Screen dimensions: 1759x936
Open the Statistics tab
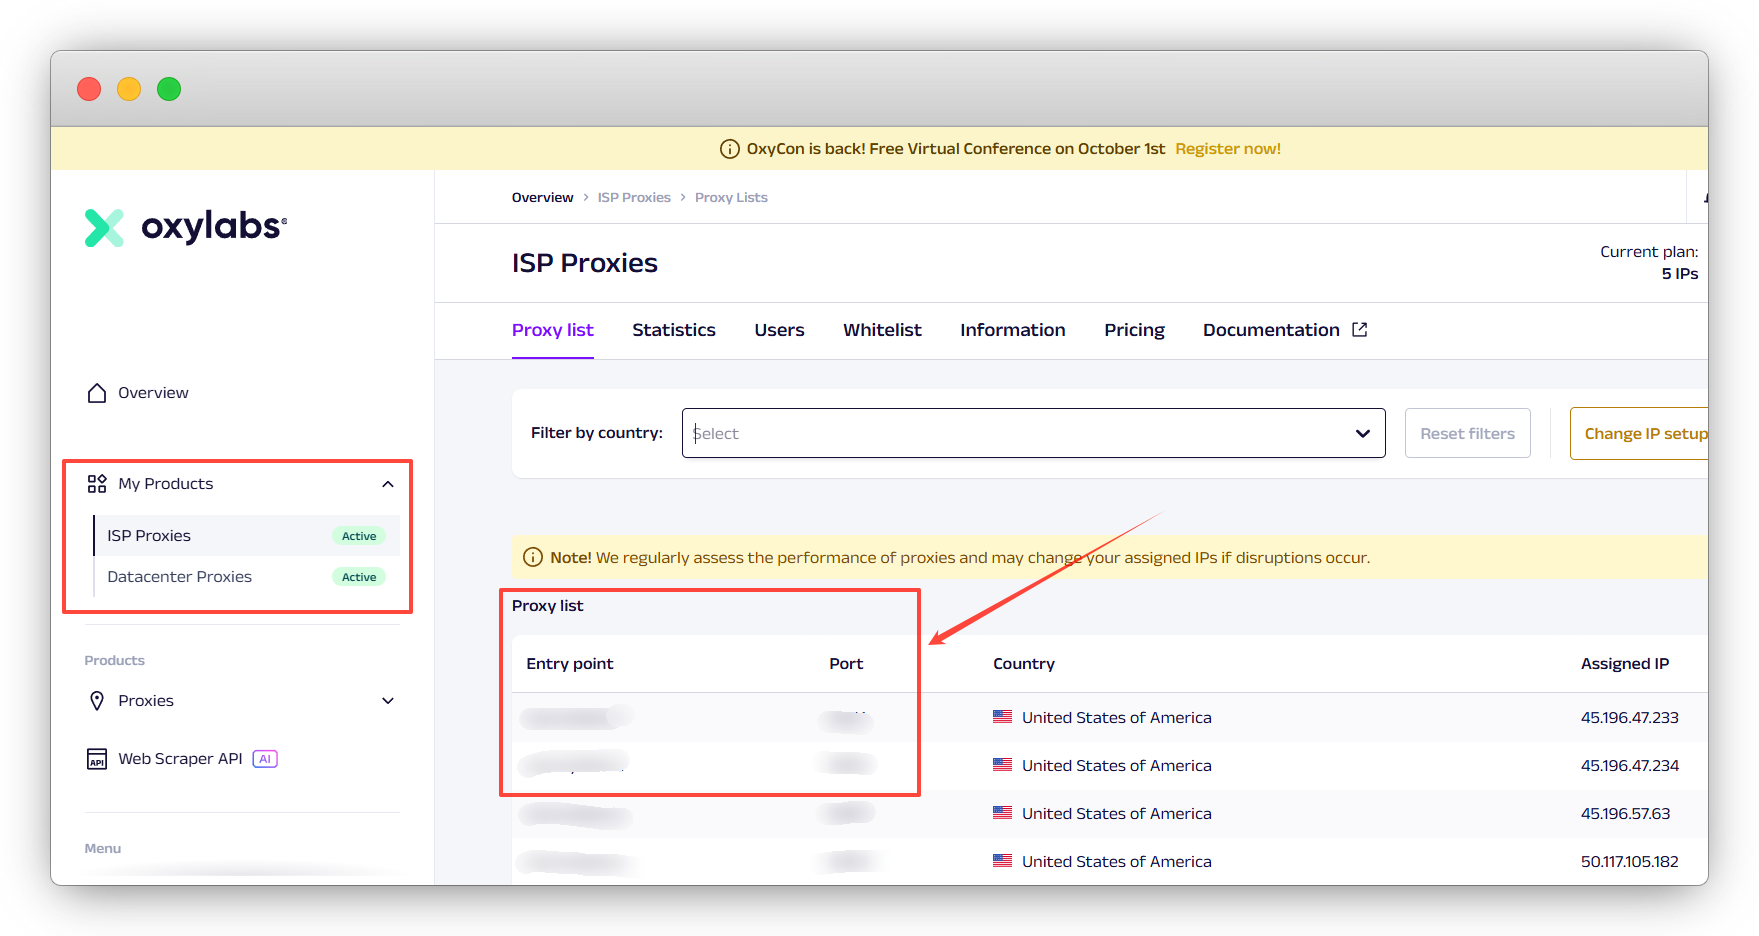point(674,330)
